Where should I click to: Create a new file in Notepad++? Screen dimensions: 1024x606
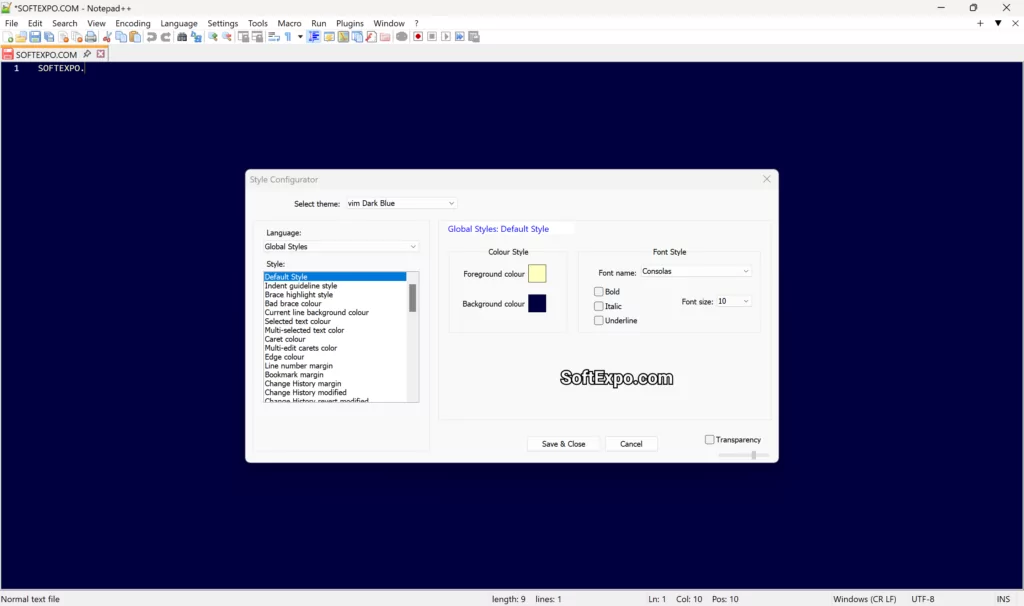(x=8, y=35)
